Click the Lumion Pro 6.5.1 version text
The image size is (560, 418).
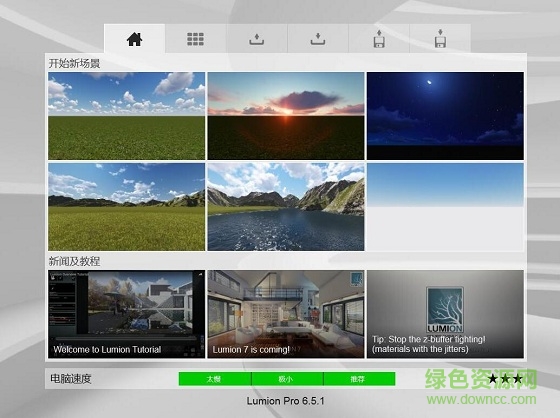pyautogui.click(x=285, y=401)
